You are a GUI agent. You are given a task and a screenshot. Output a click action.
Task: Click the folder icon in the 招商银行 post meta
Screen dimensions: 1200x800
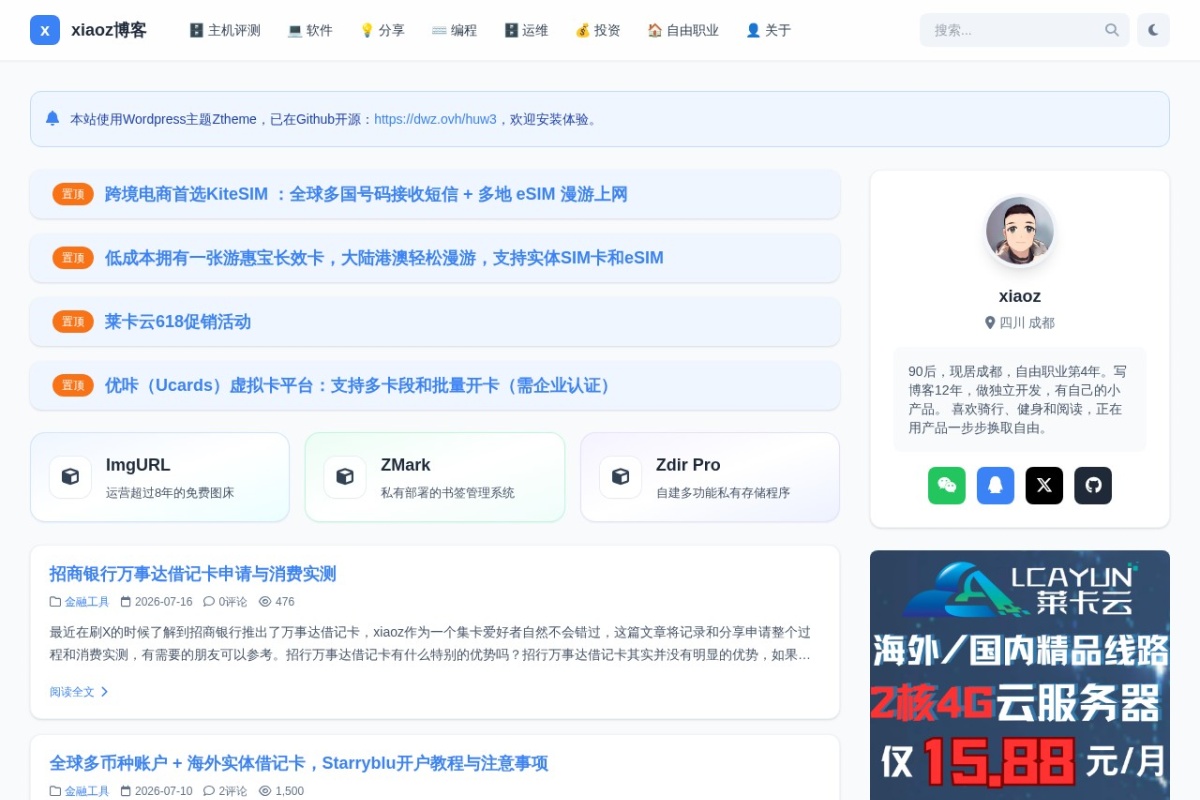point(55,602)
